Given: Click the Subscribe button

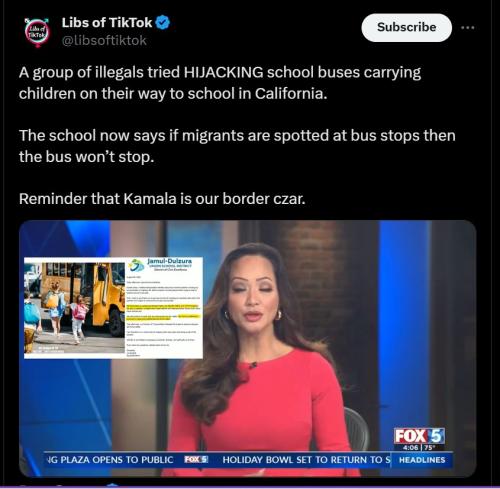Looking at the screenshot, I should 406,28.
